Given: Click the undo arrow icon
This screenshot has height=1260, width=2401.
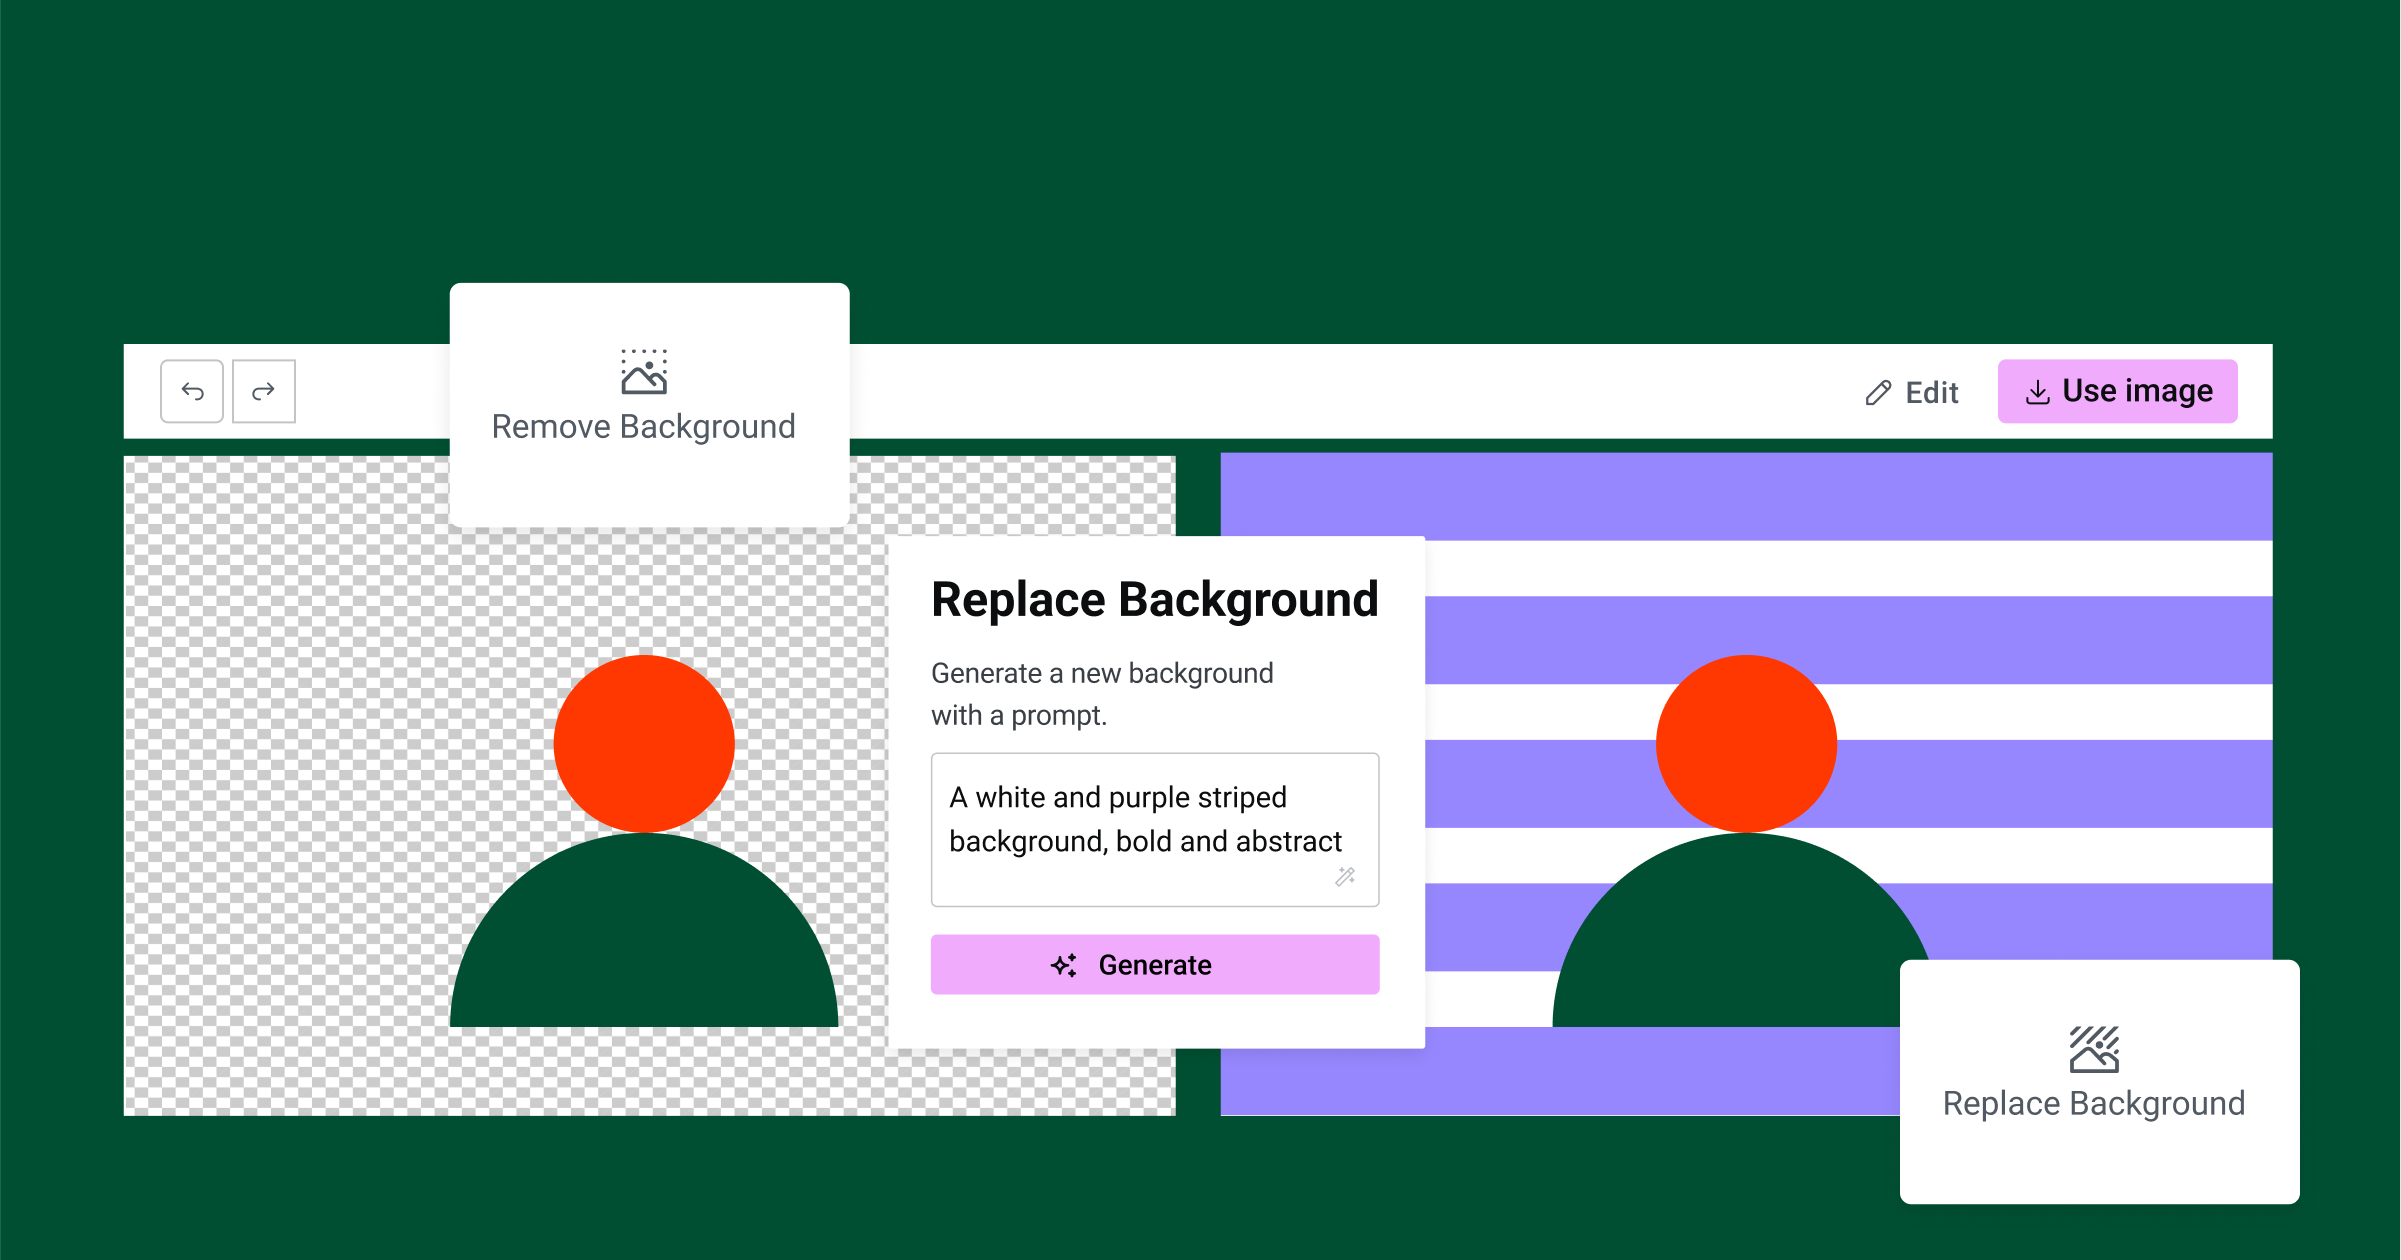Looking at the screenshot, I should pos(192,391).
